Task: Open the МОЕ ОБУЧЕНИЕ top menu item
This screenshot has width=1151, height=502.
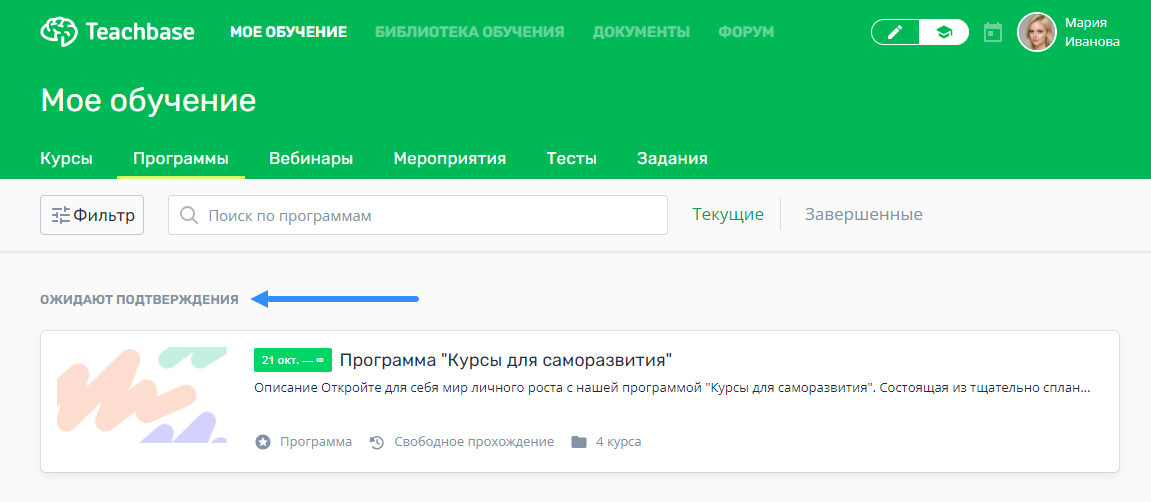Action: click(288, 32)
